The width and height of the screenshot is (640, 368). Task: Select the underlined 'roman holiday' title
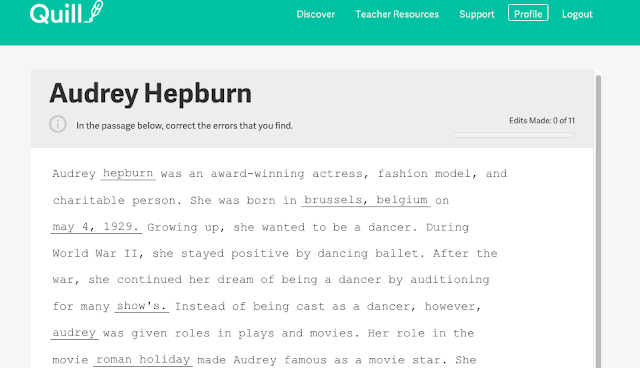[x=143, y=360]
